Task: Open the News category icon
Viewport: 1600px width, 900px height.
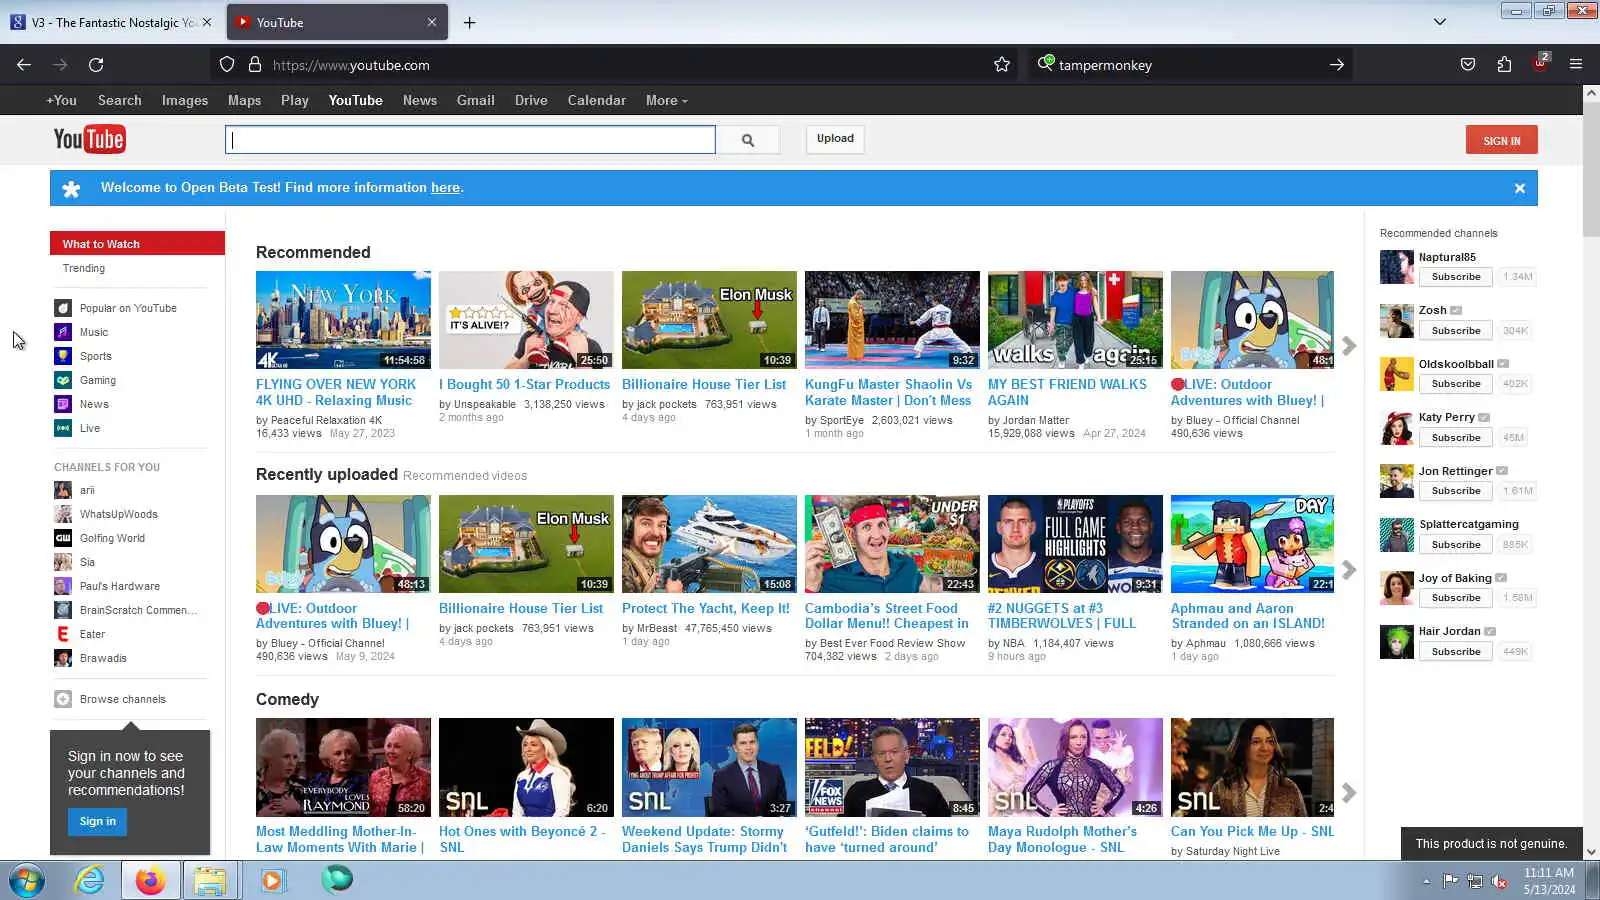Action: click(63, 404)
